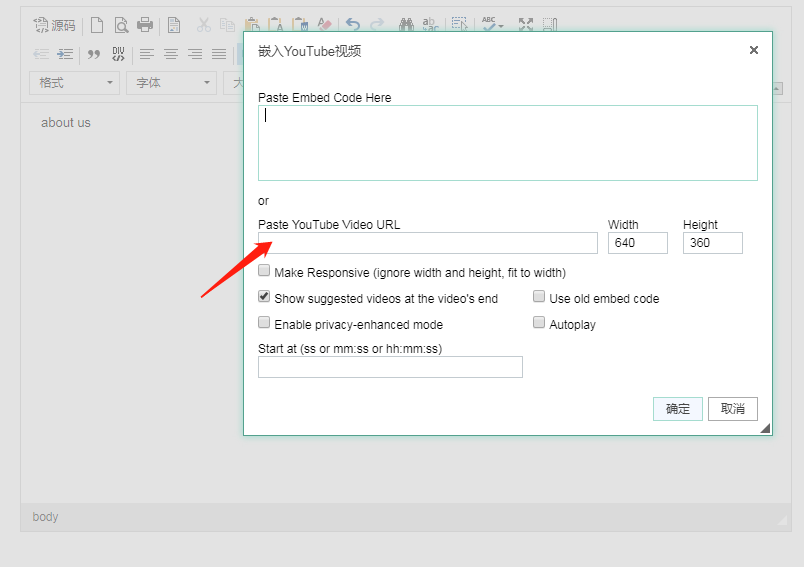804x567 pixels.
Task: Open the Replace text icon
Action: click(430, 25)
